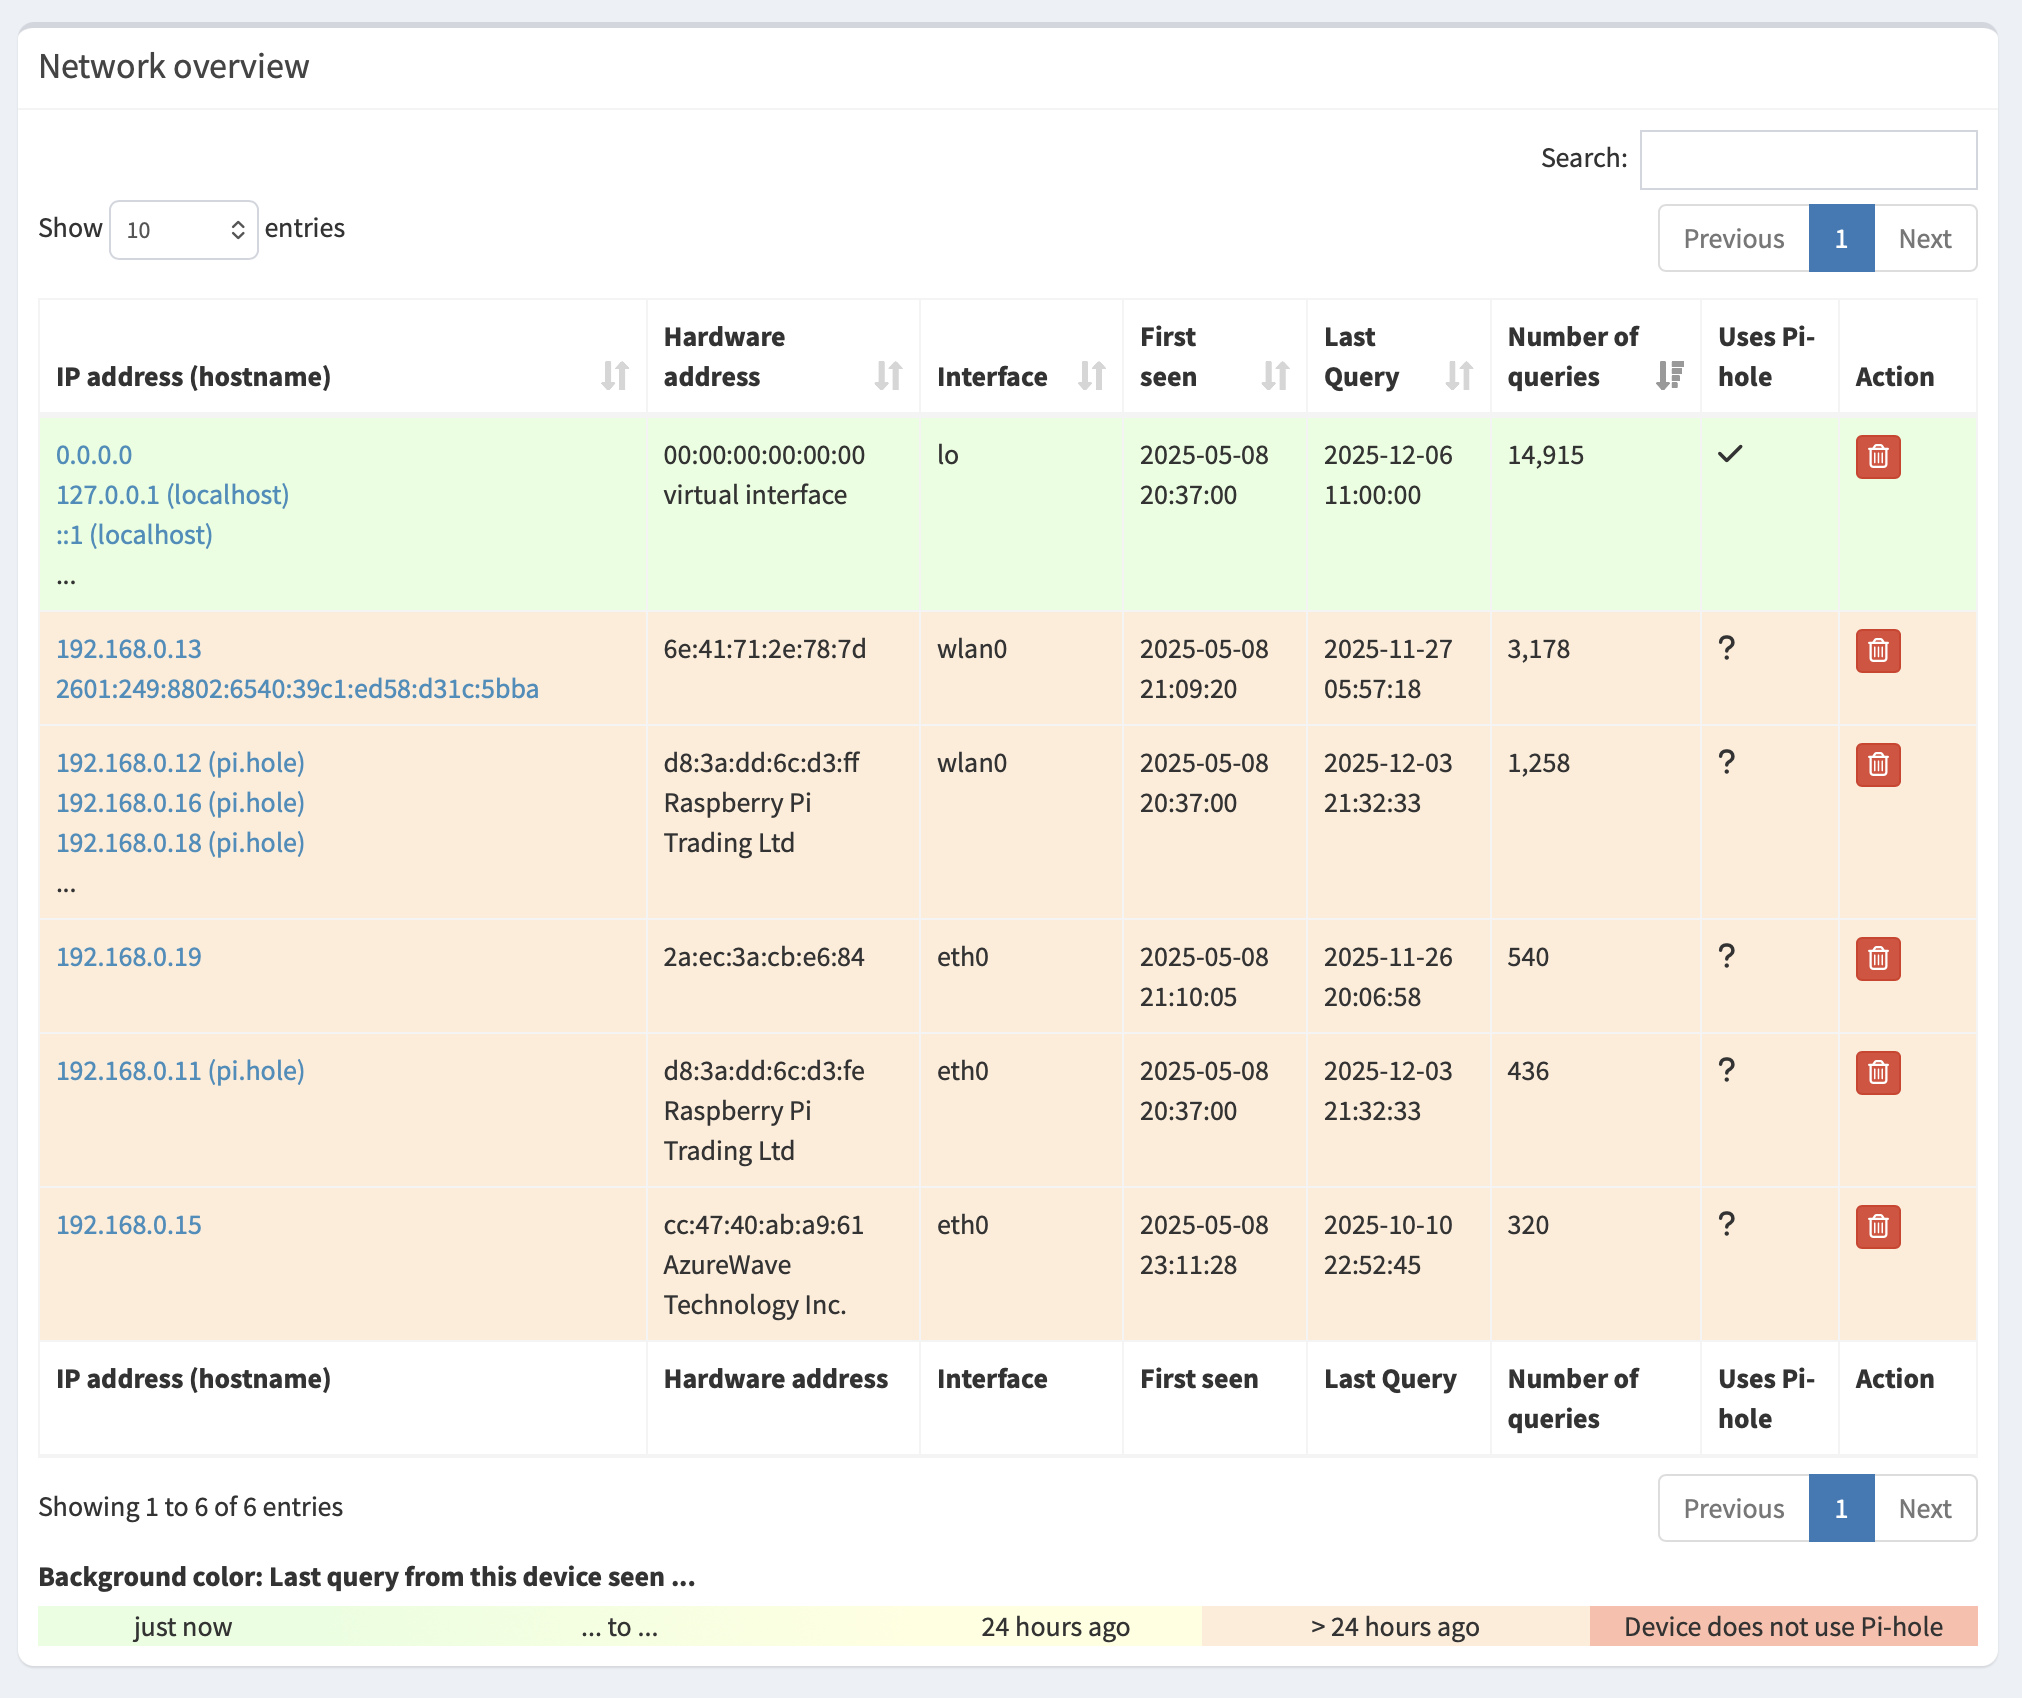Delete the 0.0.0.0 localhost device entry
The image size is (2022, 1698).
coord(1877,457)
